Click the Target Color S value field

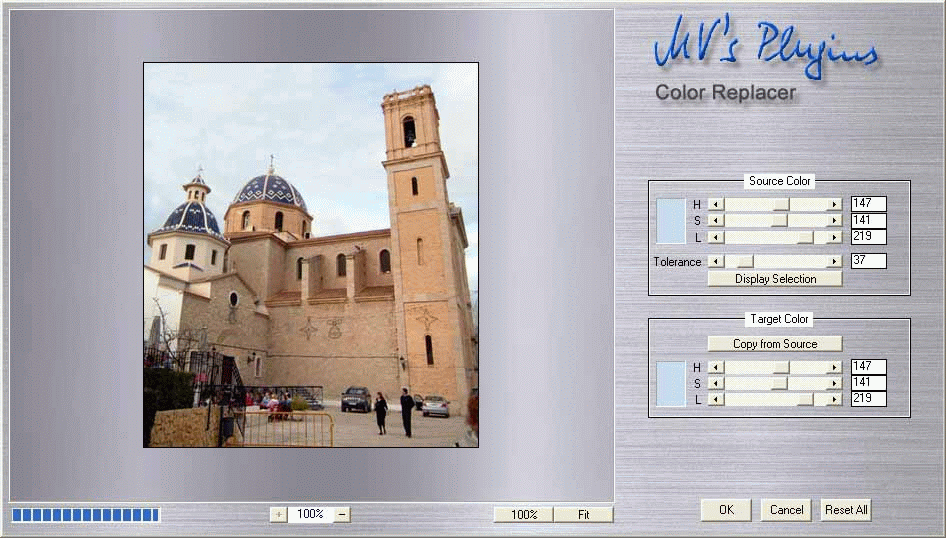coord(869,382)
